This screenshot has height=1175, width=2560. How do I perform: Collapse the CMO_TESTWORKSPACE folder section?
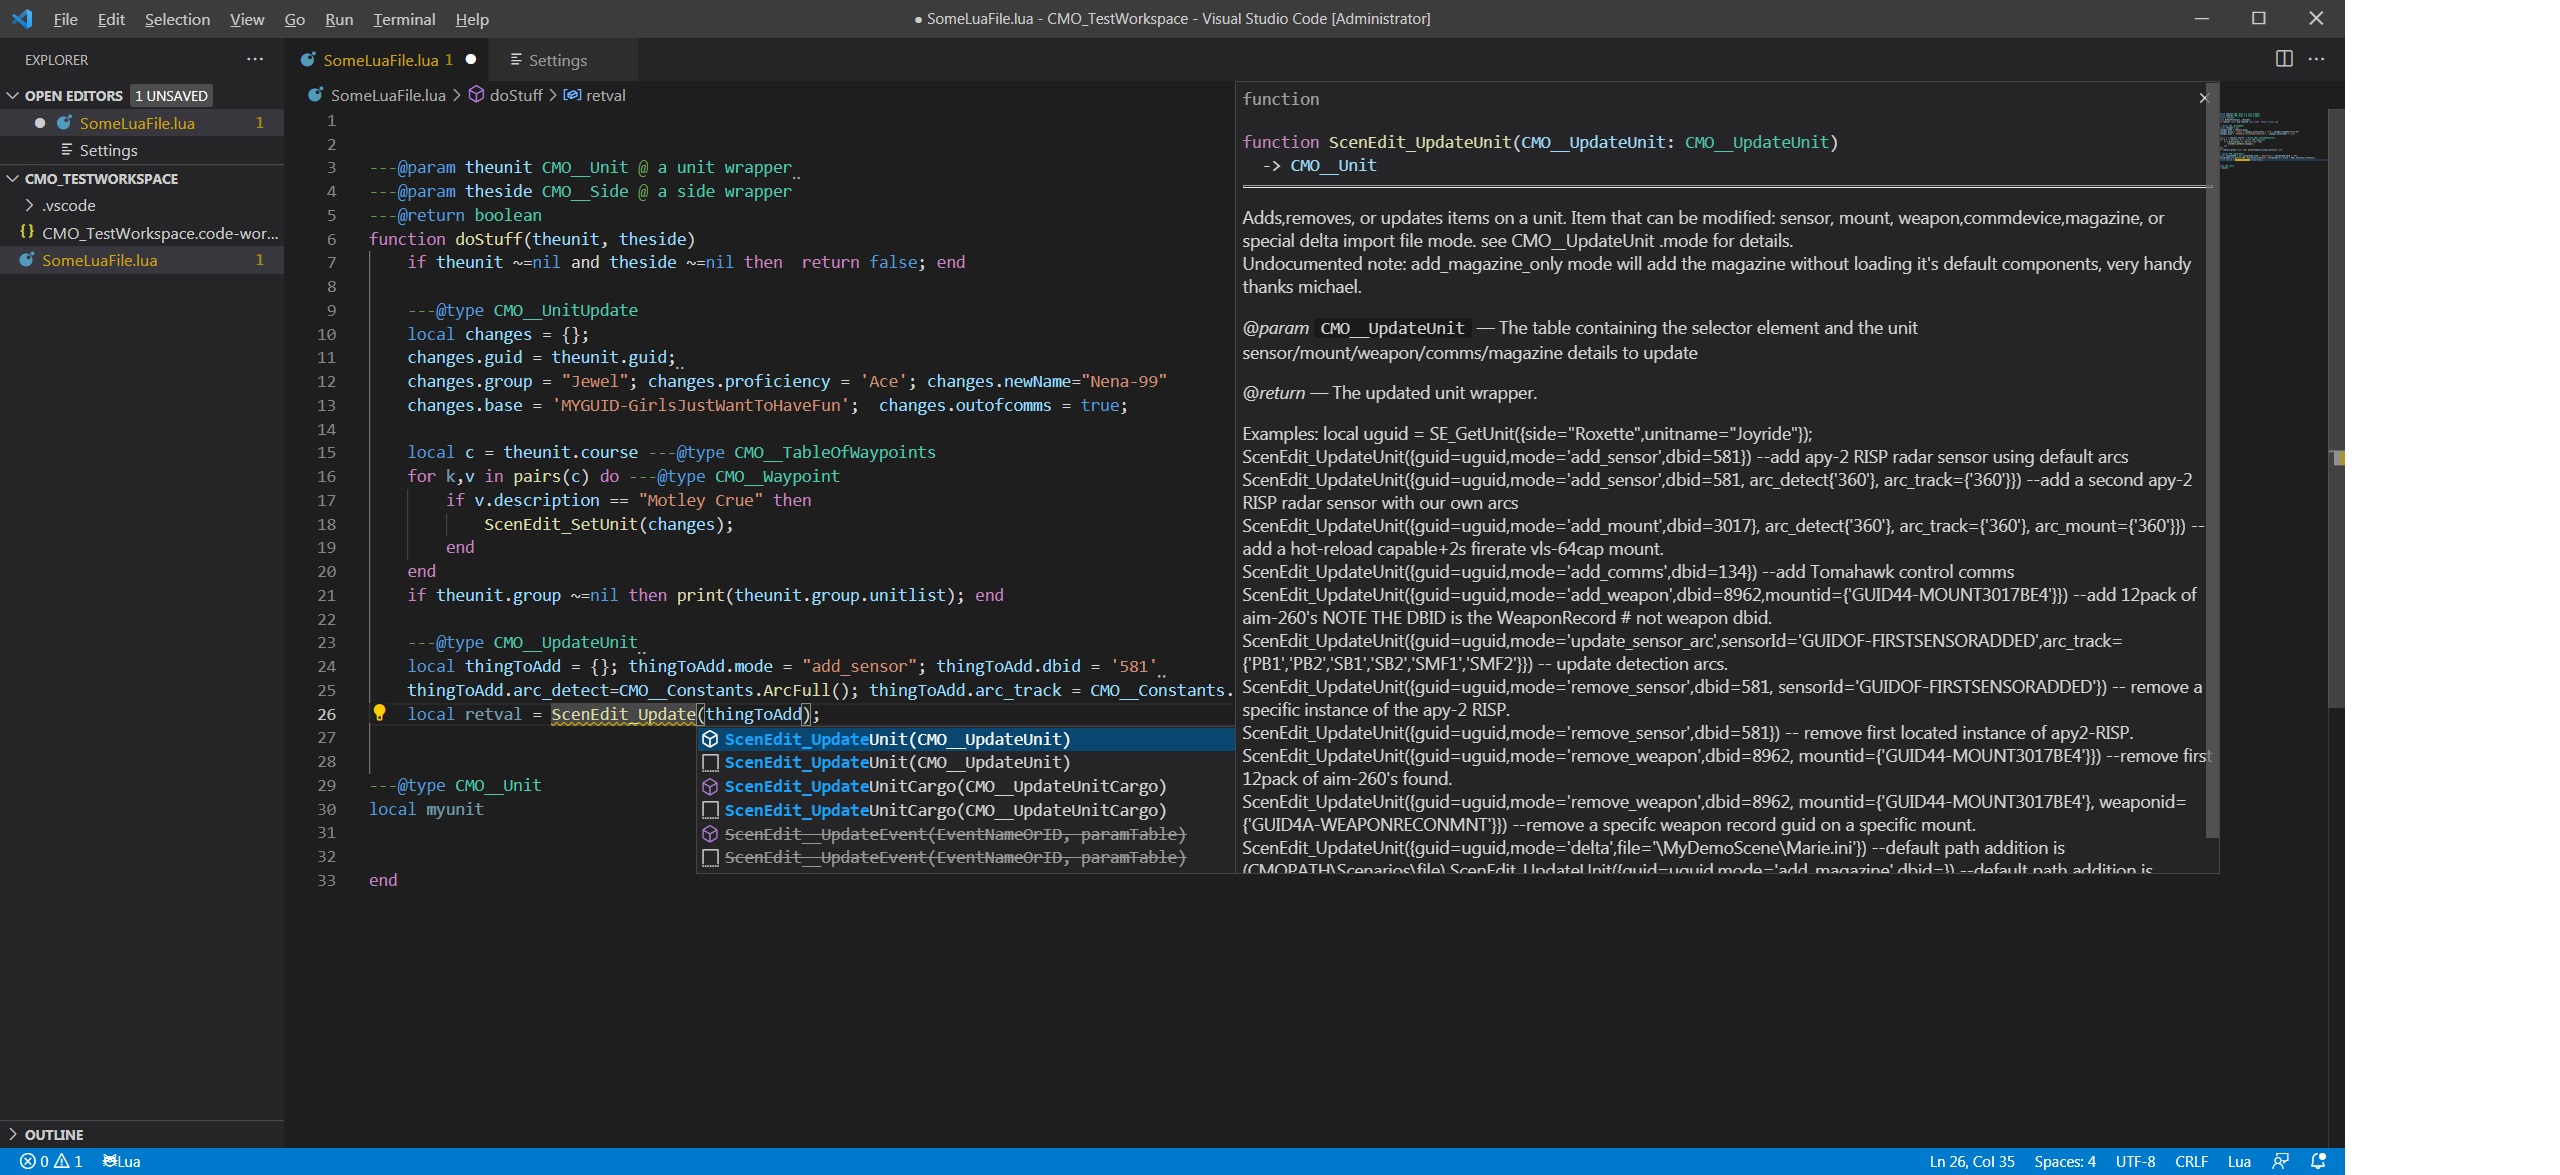(13, 178)
